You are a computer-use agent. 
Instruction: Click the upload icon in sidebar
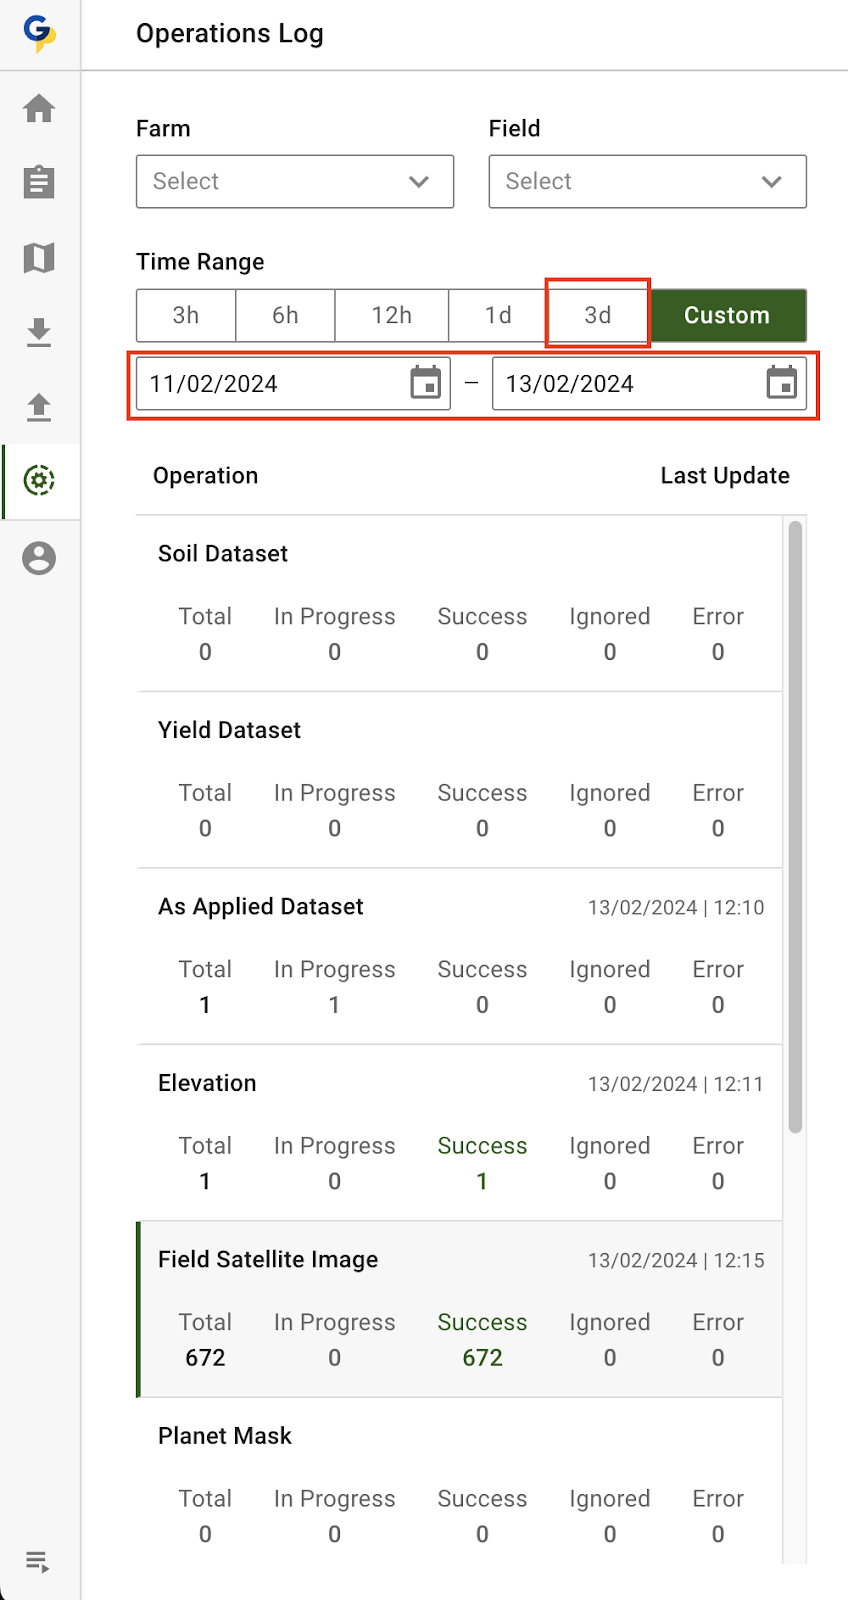click(x=39, y=407)
